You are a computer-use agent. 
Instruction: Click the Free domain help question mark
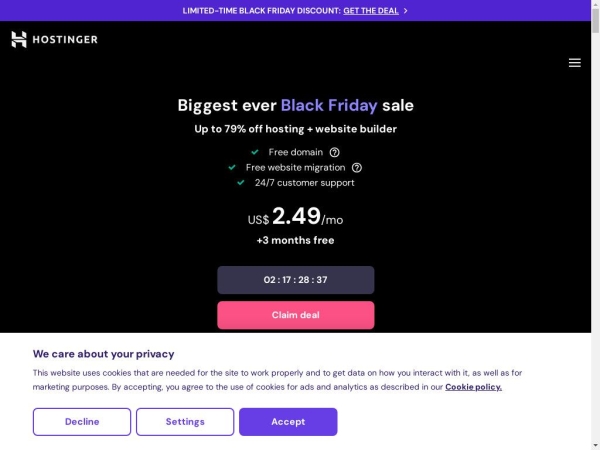(x=334, y=152)
